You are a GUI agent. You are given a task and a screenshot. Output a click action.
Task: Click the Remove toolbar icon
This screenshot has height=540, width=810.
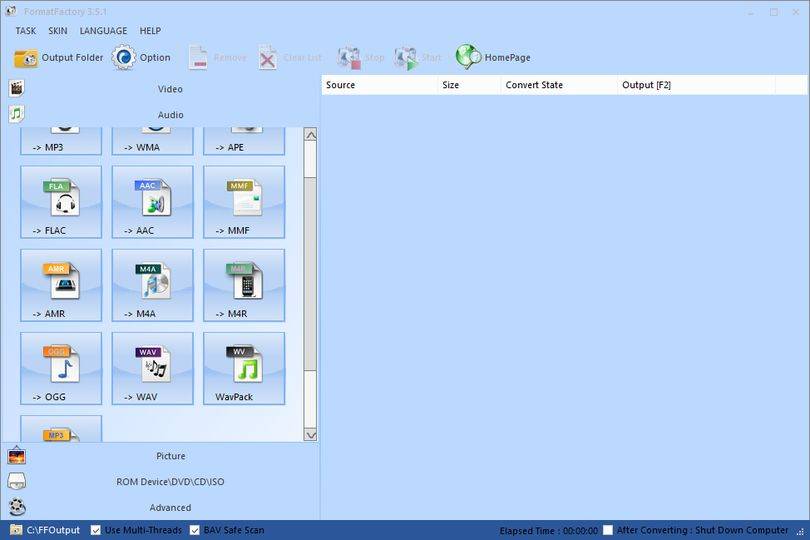click(x=198, y=57)
